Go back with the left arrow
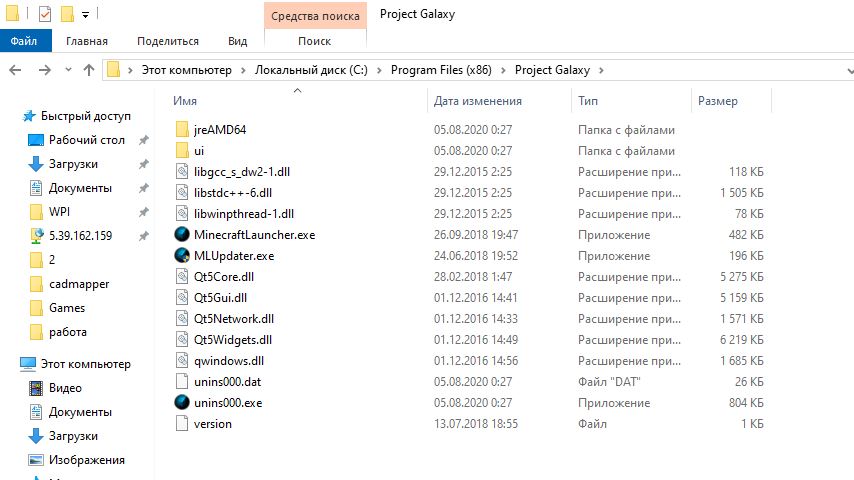Viewport: 854px width, 480px height. click(15, 70)
